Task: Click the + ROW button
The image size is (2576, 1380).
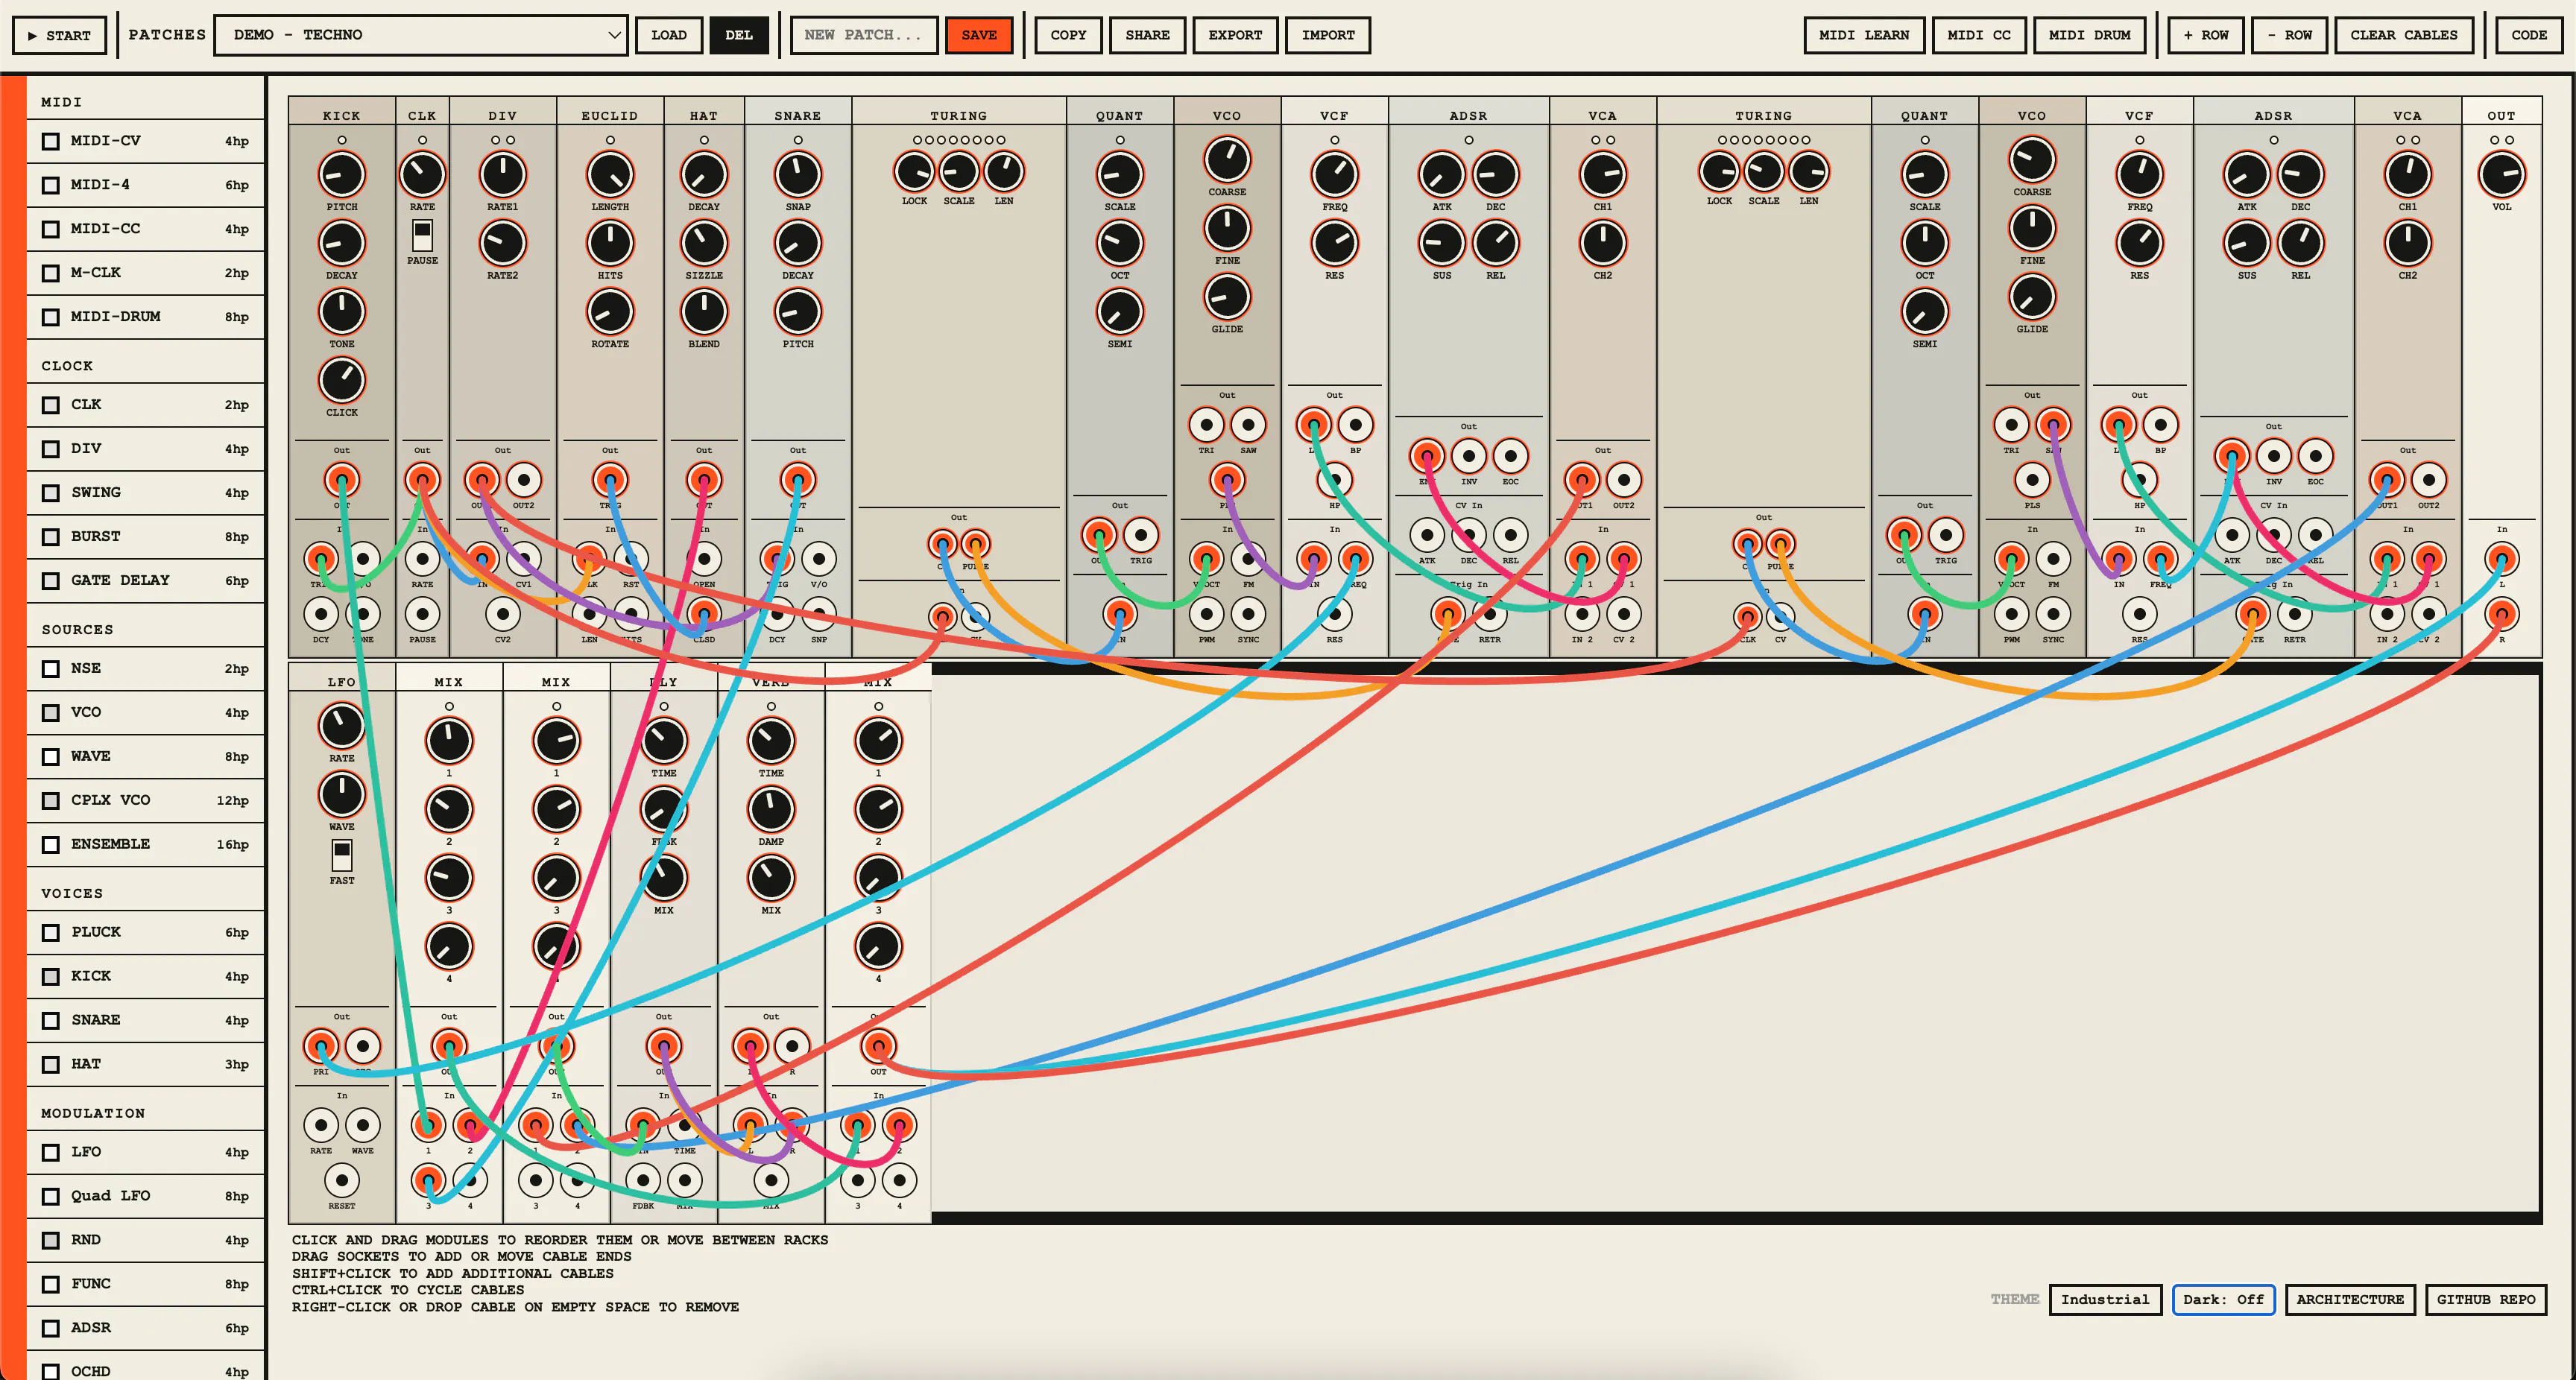Action: (2206, 35)
